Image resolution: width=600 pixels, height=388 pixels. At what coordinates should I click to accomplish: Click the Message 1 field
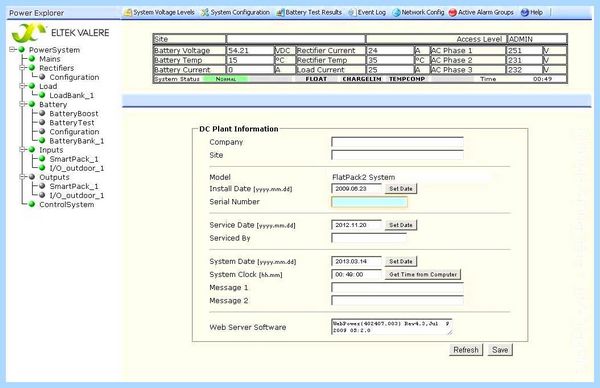pyautogui.click(x=397, y=288)
